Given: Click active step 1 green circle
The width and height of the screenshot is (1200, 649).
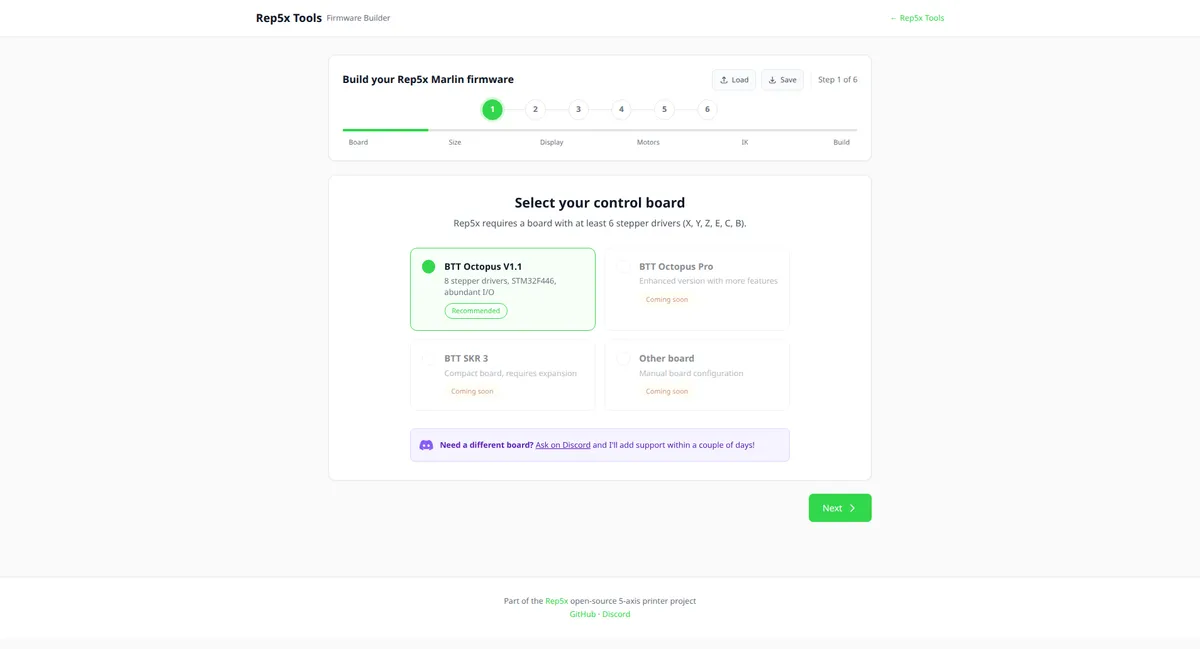Looking at the screenshot, I should pos(492,110).
